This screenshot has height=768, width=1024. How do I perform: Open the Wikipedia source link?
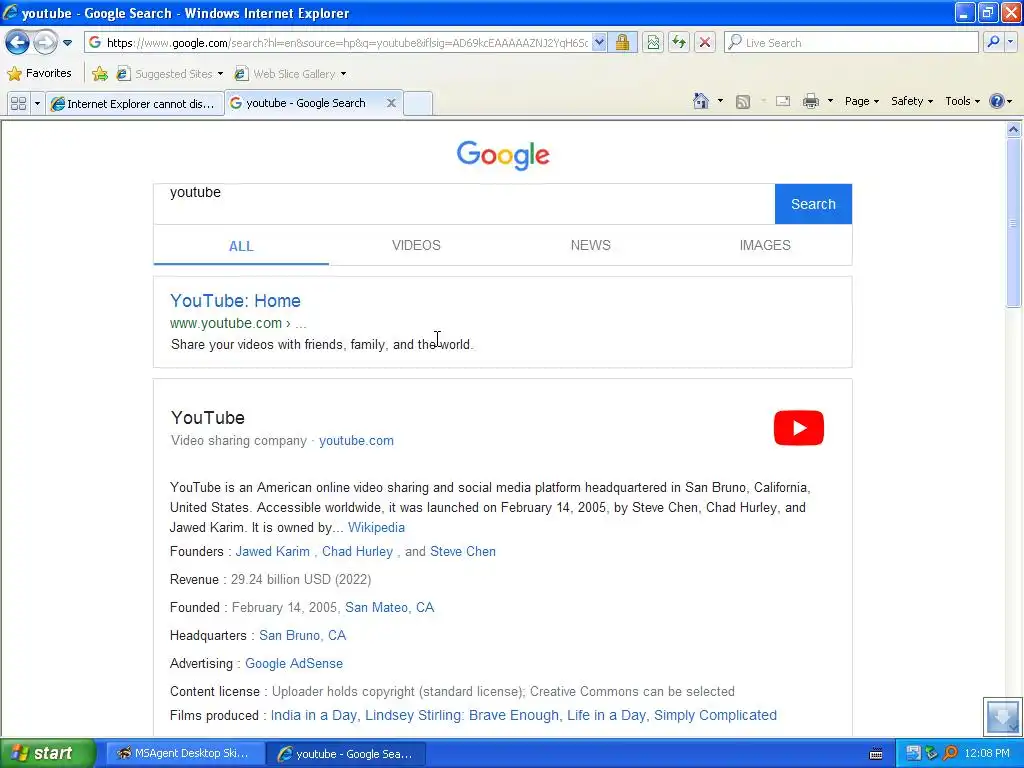376,528
